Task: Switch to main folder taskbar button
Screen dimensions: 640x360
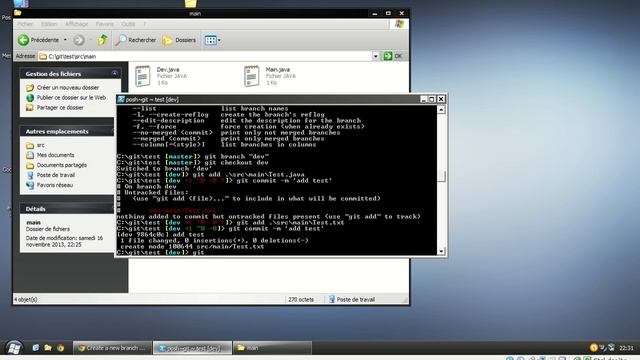Action: [272, 348]
